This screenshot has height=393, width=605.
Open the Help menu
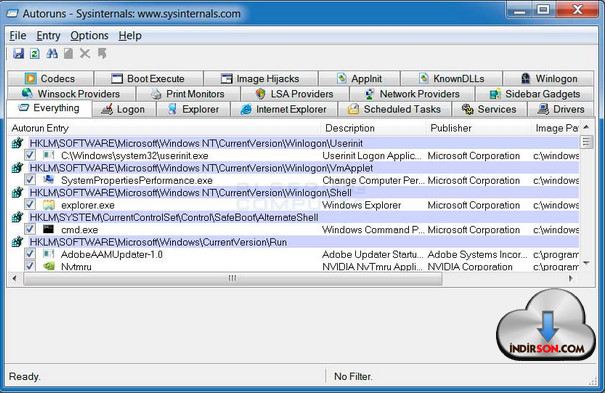click(130, 35)
